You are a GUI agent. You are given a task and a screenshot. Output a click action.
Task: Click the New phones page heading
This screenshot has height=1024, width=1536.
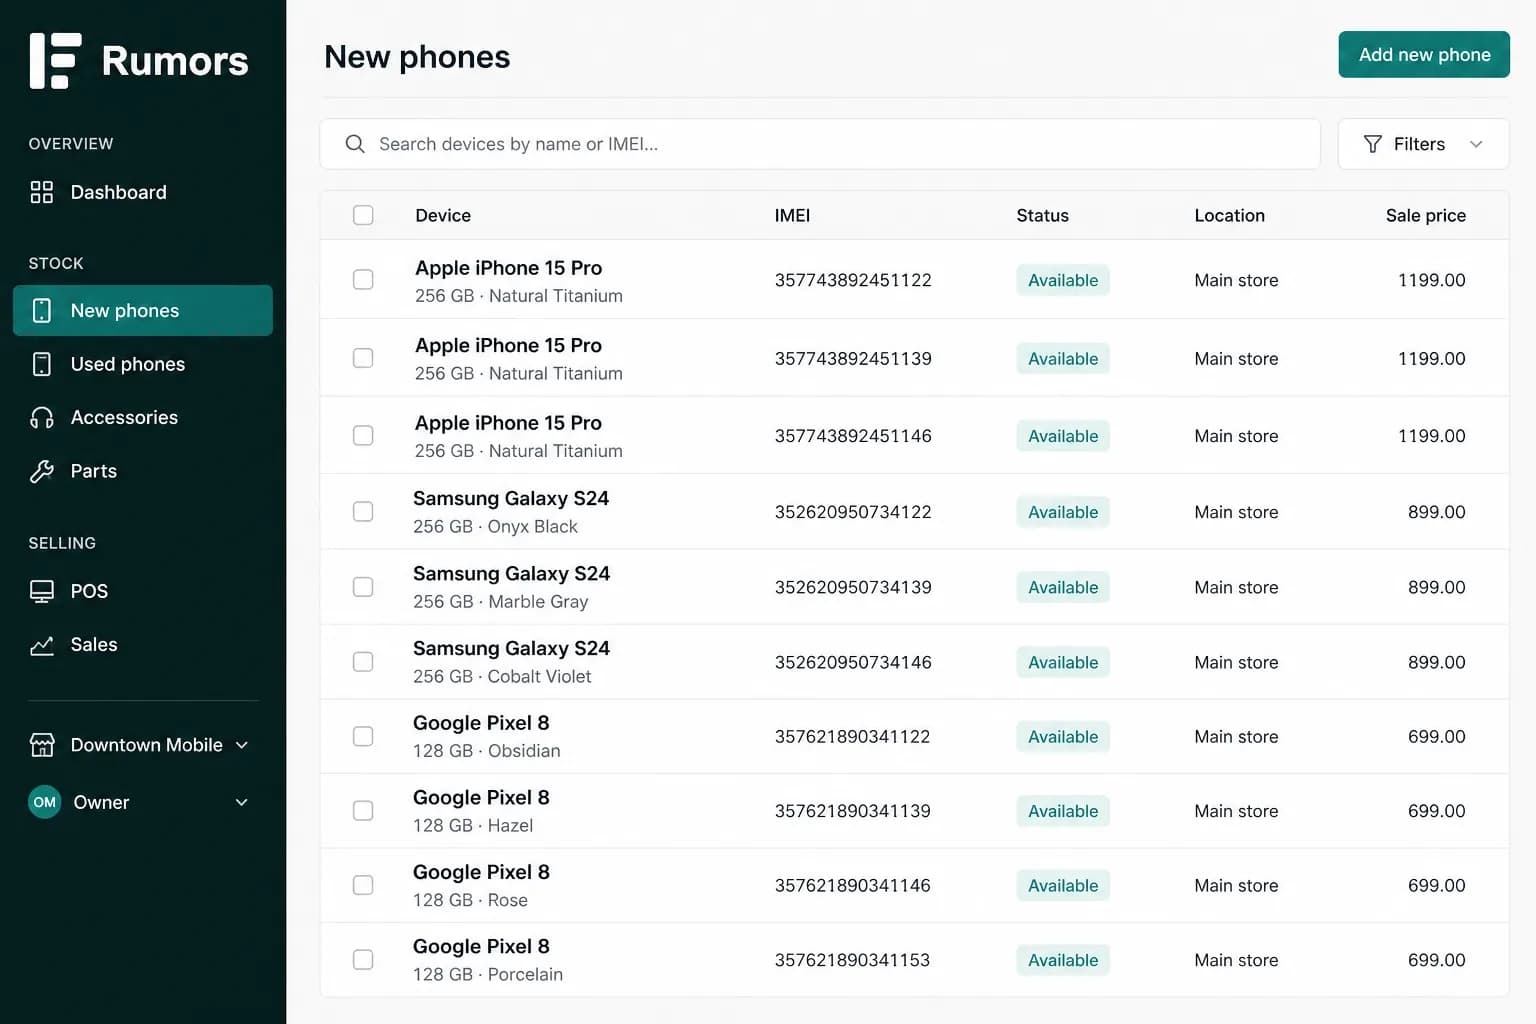tap(417, 57)
